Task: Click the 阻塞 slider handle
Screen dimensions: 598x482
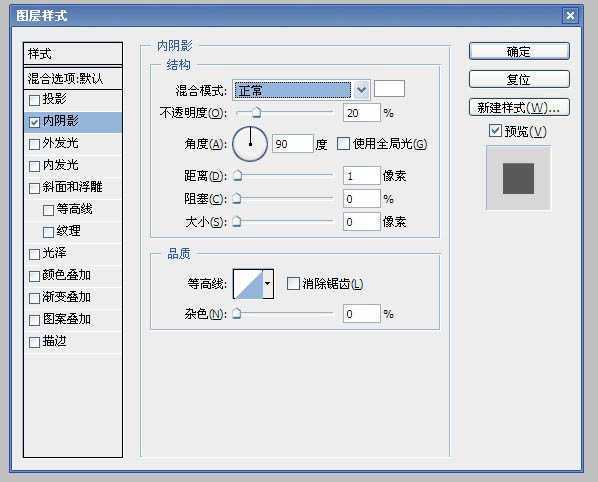Action: (237, 198)
